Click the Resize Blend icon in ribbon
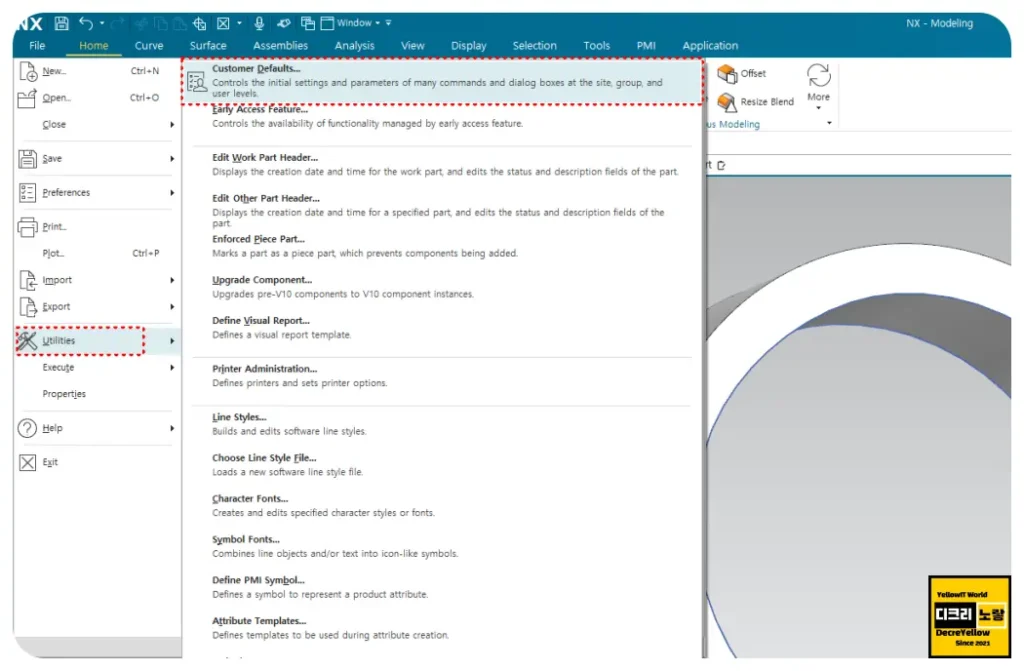1024x671 pixels. click(x=727, y=102)
